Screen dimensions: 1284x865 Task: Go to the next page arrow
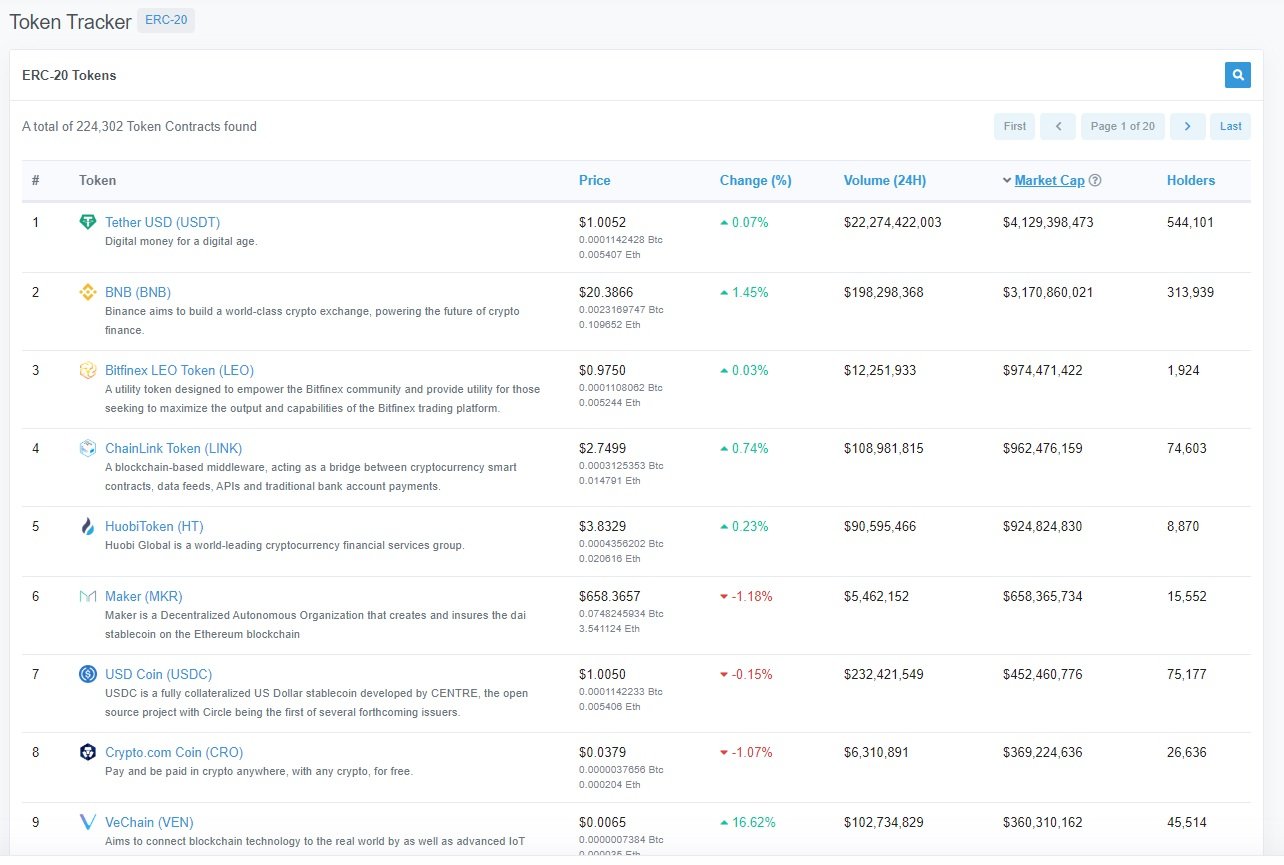1187,126
